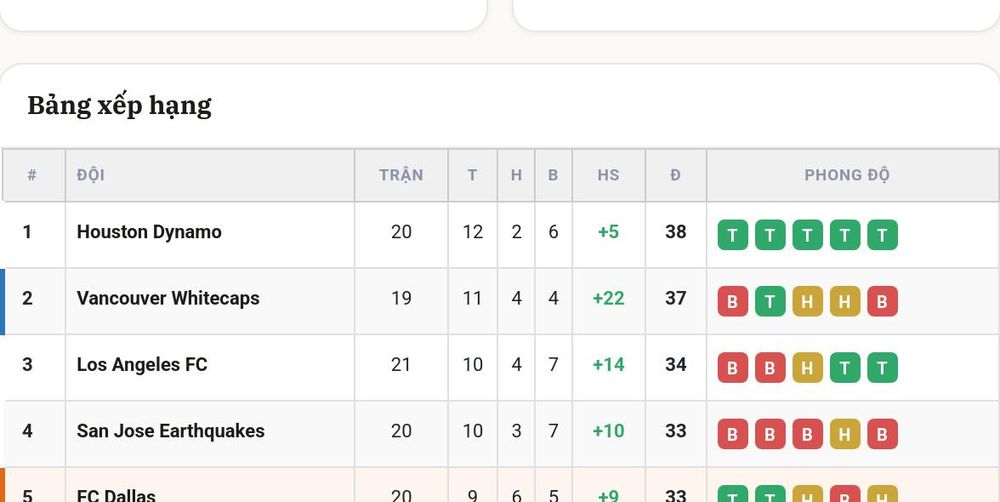The height and width of the screenshot is (502, 1000).
Task: Select the FC Dallas row
Action: pos(500,485)
